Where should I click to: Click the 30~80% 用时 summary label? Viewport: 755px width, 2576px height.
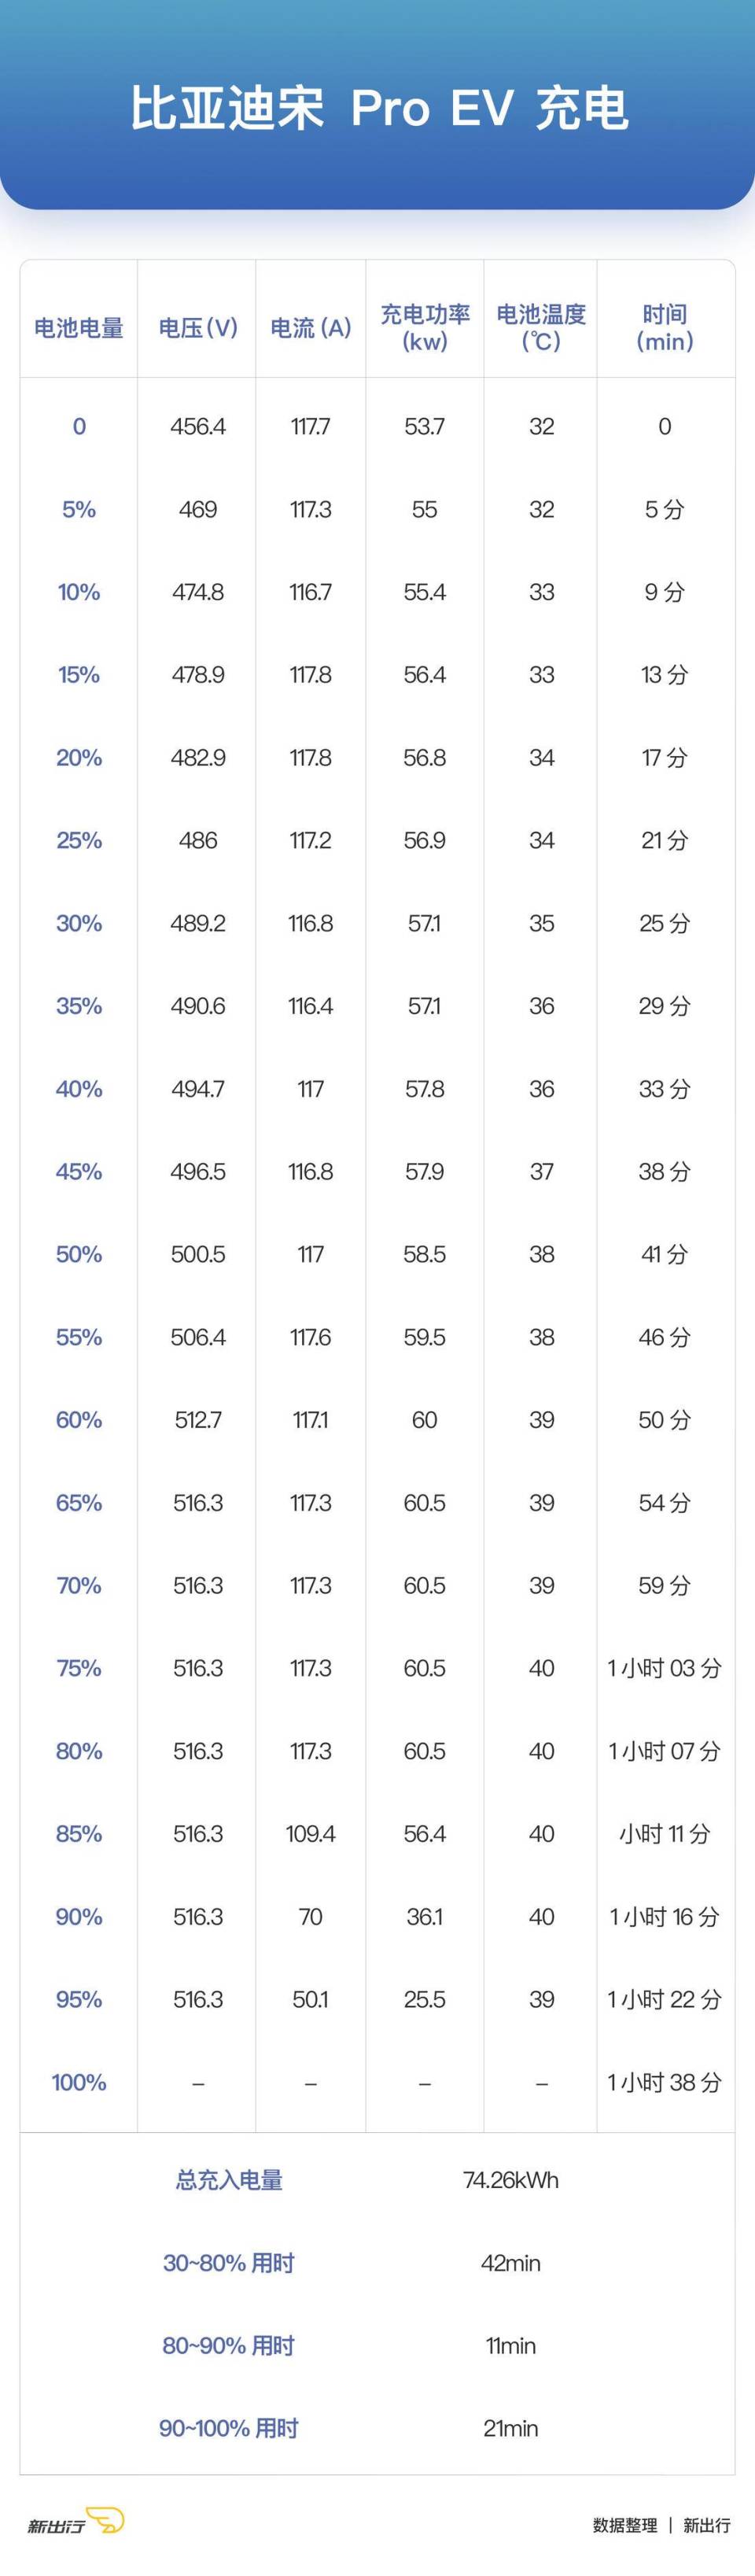coord(229,2263)
